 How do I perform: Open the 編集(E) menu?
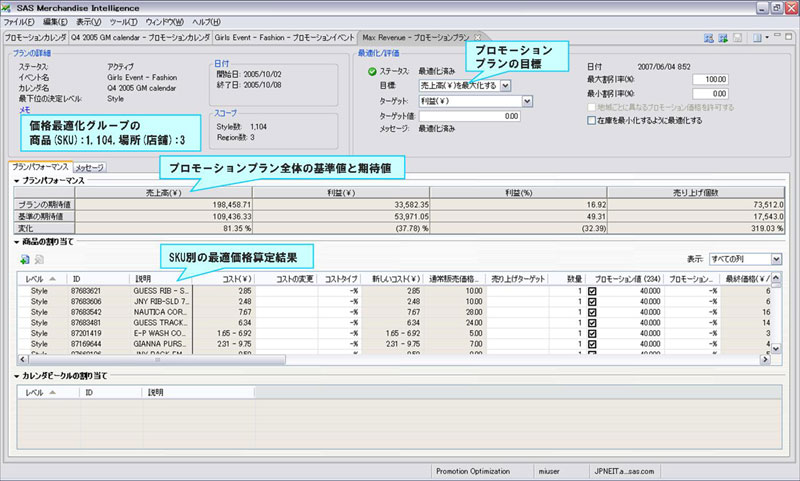click(x=55, y=22)
